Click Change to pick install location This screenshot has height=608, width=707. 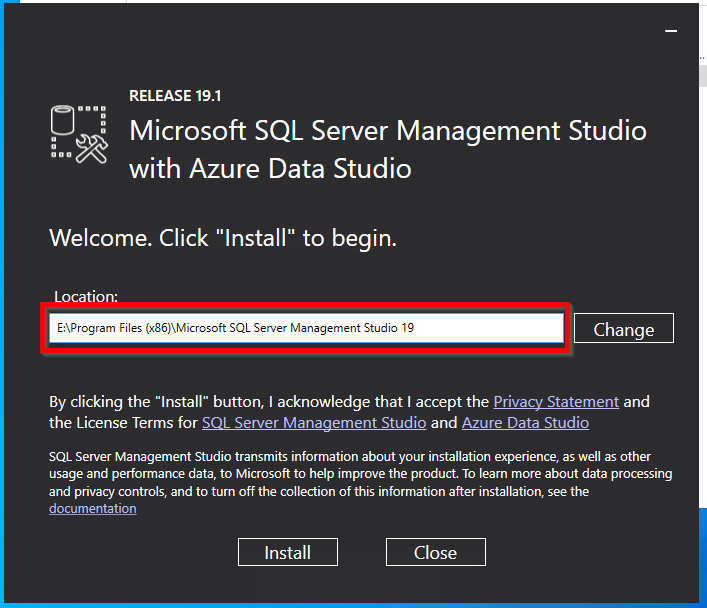624,328
